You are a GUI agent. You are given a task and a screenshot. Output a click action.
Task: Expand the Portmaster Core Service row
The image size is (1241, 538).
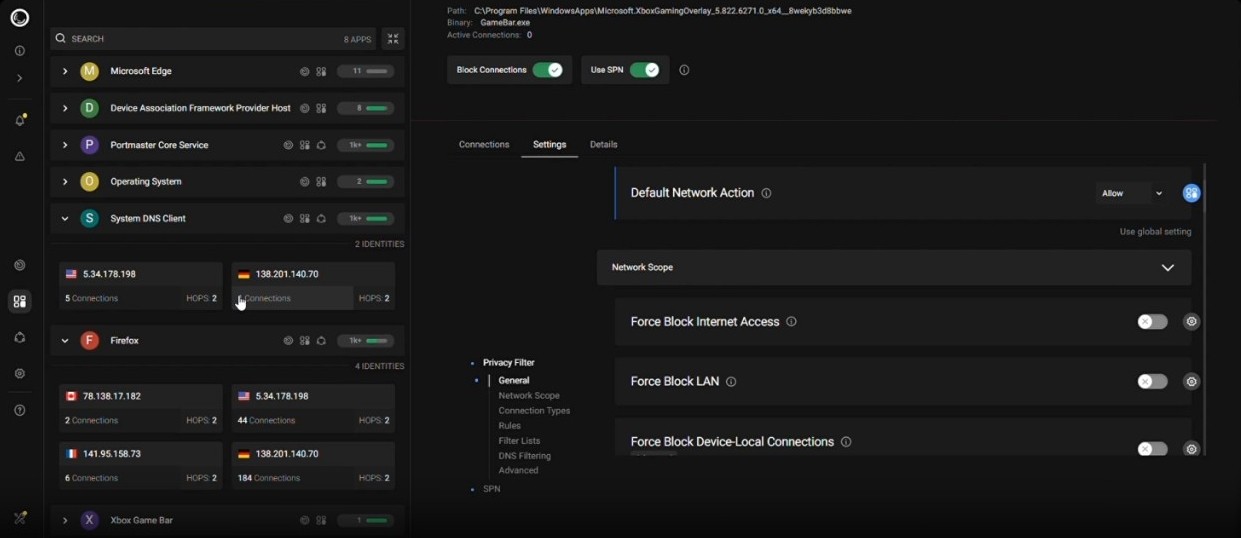point(65,145)
